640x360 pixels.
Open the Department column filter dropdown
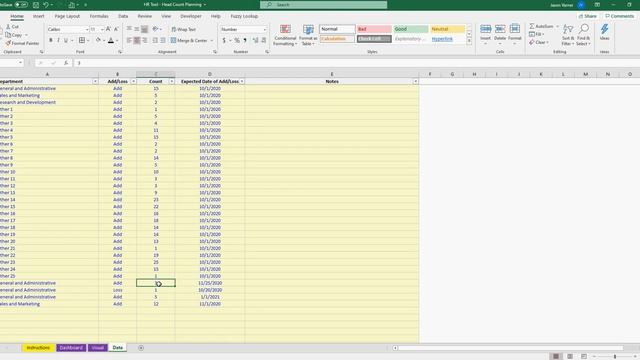coord(95,82)
